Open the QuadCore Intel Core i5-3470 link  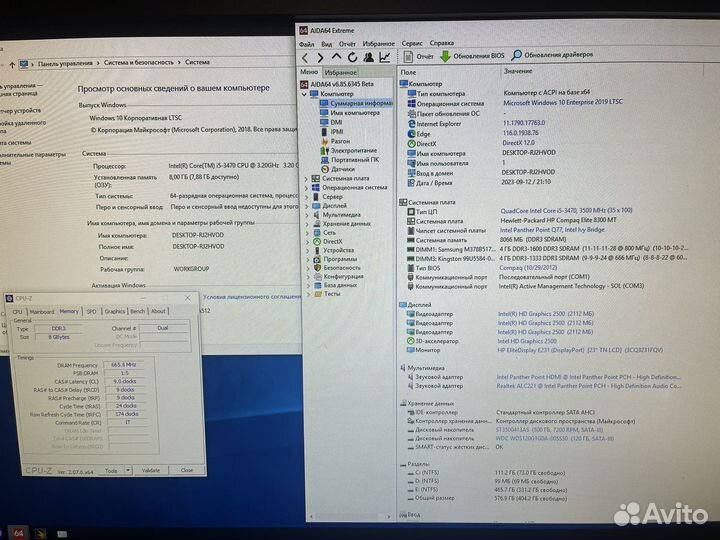[x=566, y=211]
